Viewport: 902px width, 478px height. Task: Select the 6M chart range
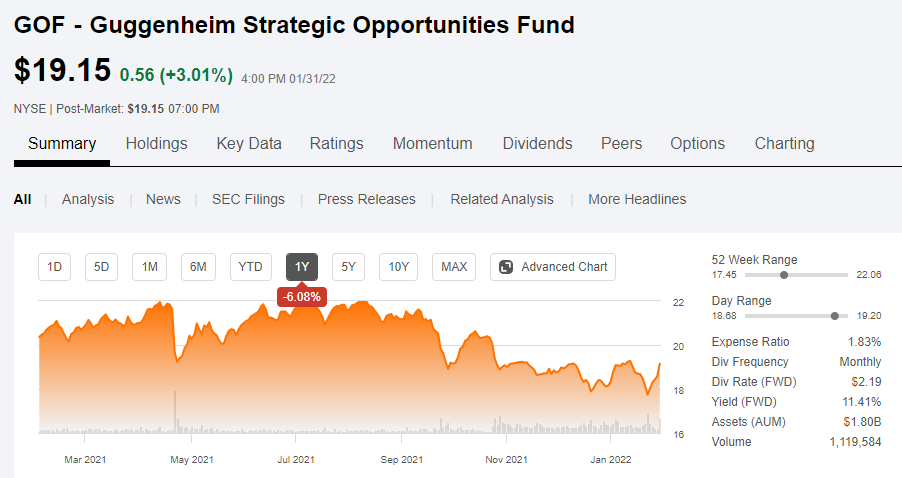pos(198,267)
